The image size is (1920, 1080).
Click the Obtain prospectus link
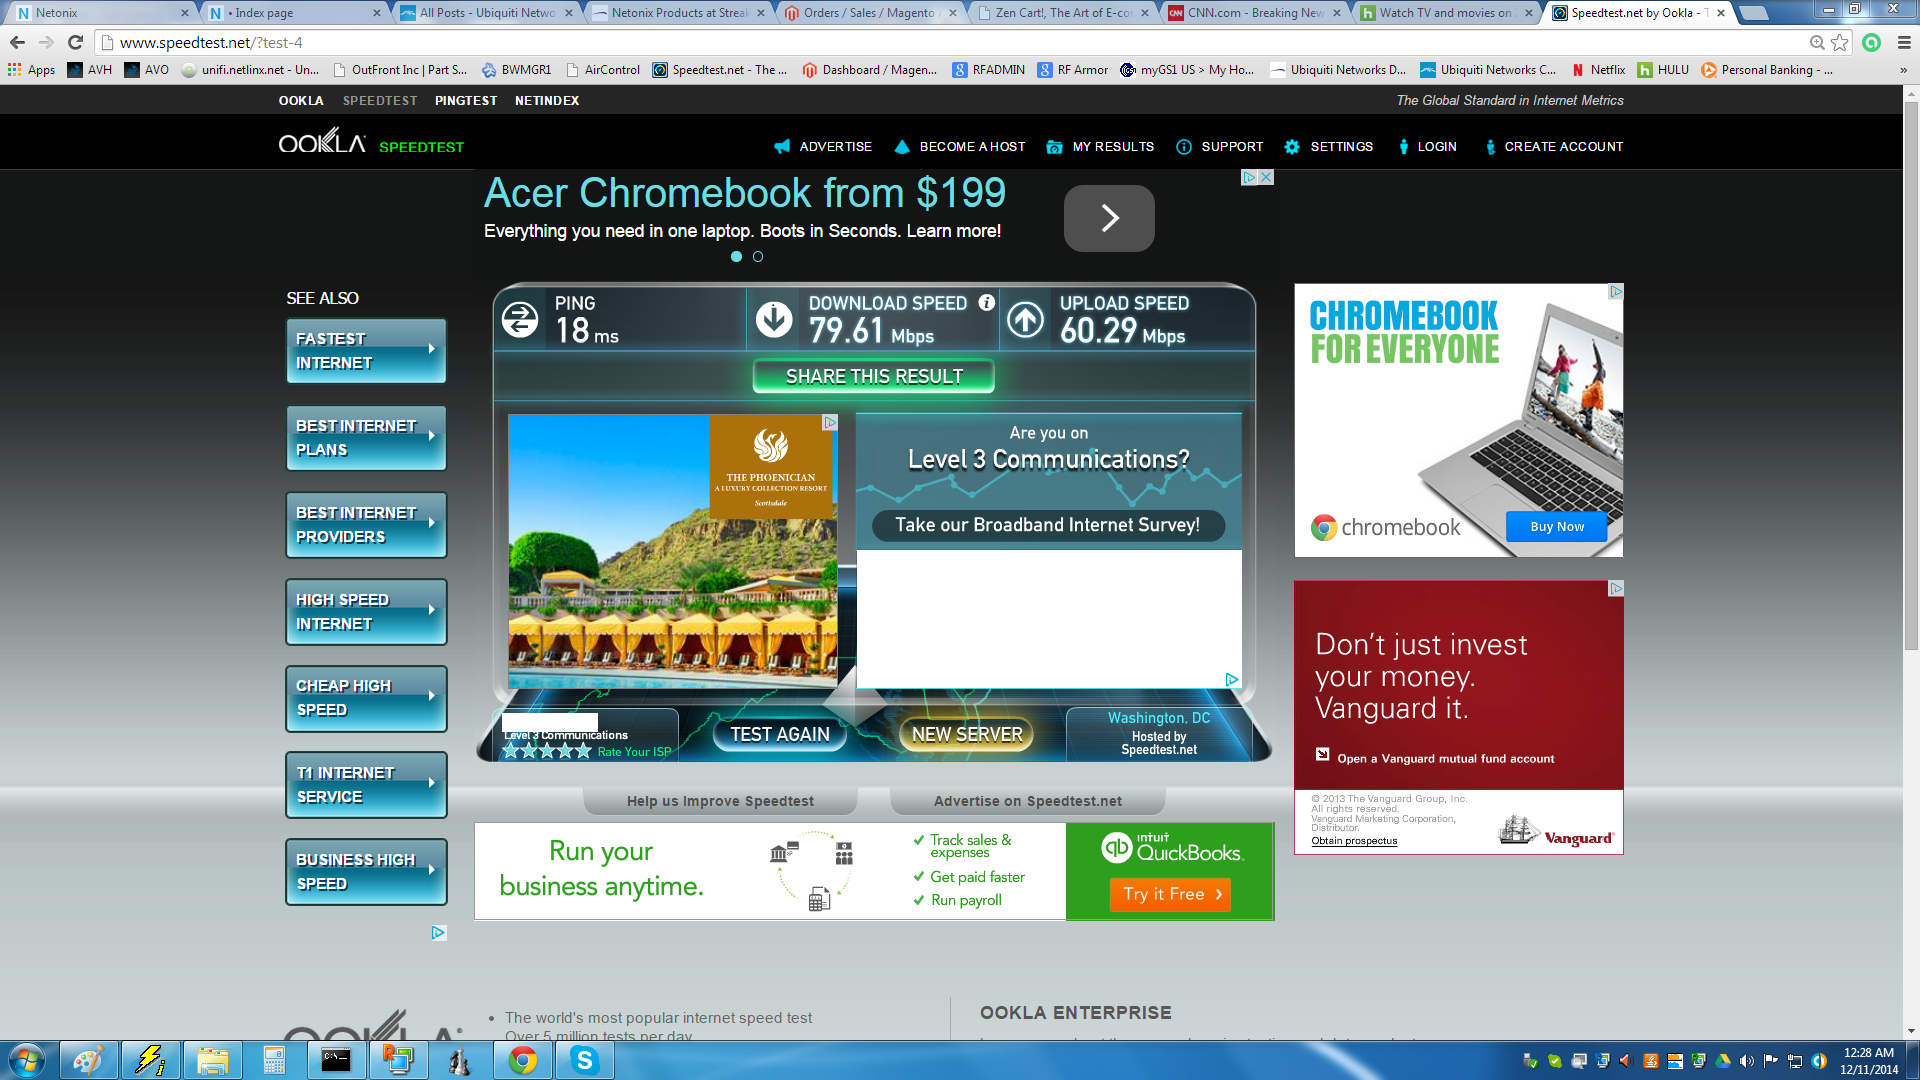[x=1354, y=841]
